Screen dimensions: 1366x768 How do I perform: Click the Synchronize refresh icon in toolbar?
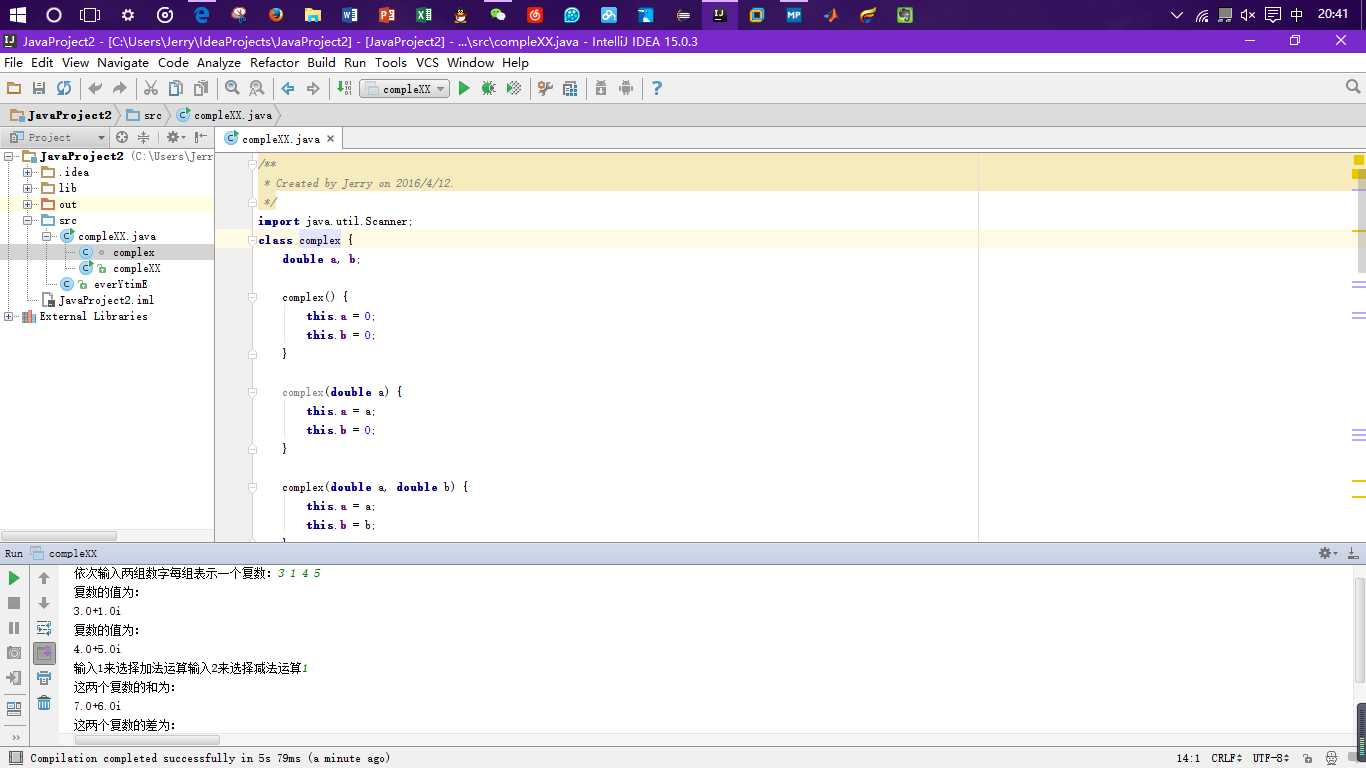coord(64,88)
